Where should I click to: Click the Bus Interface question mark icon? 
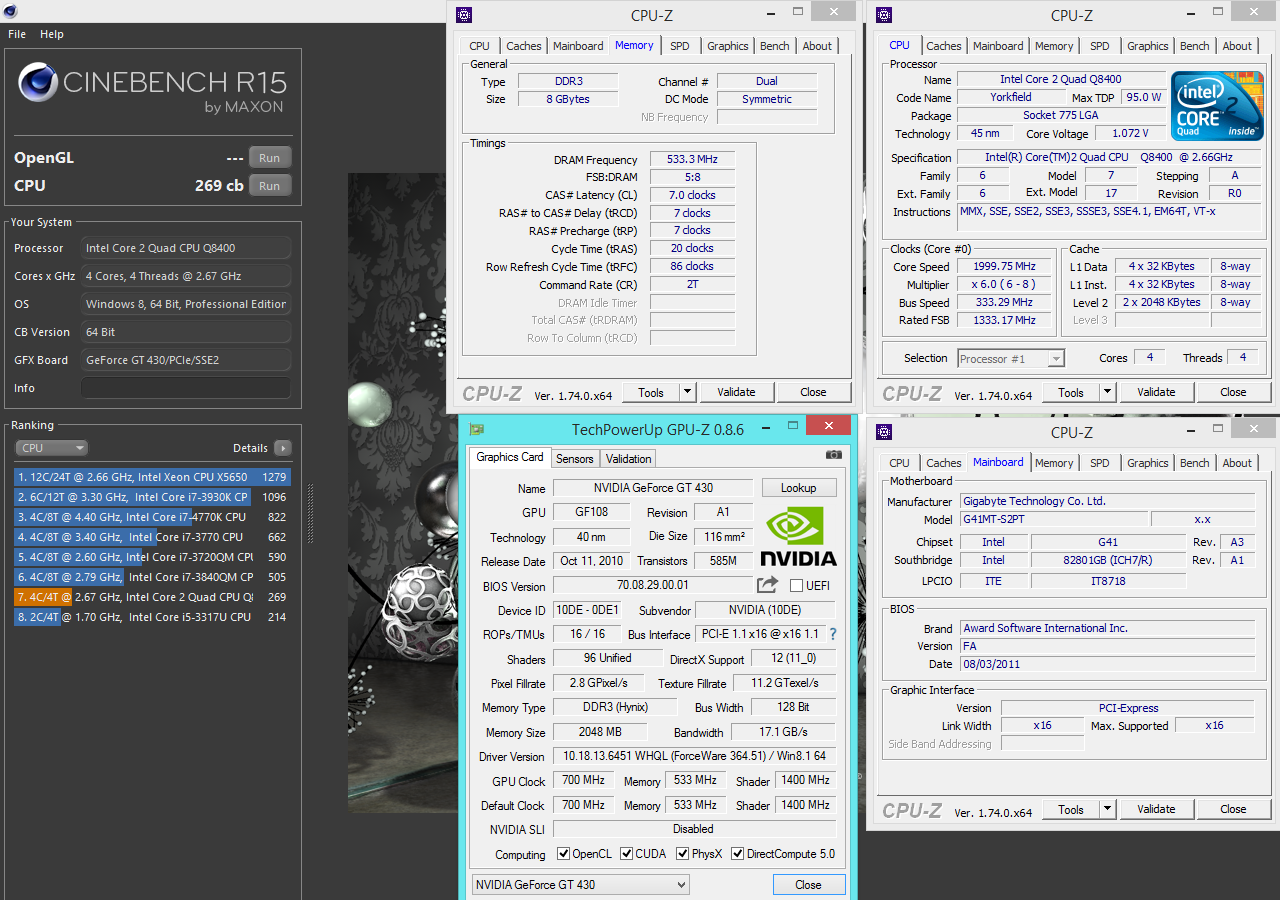pyautogui.click(x=832, y=634)
